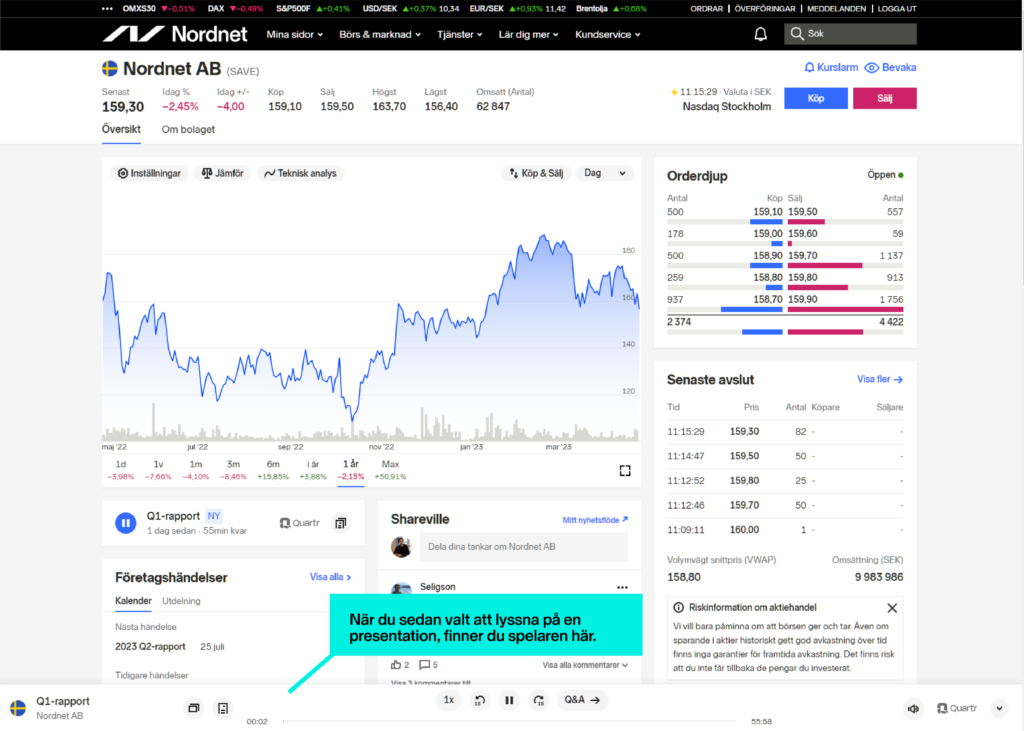
Task: Seek on the player progress bar
Action: point(509,721)
